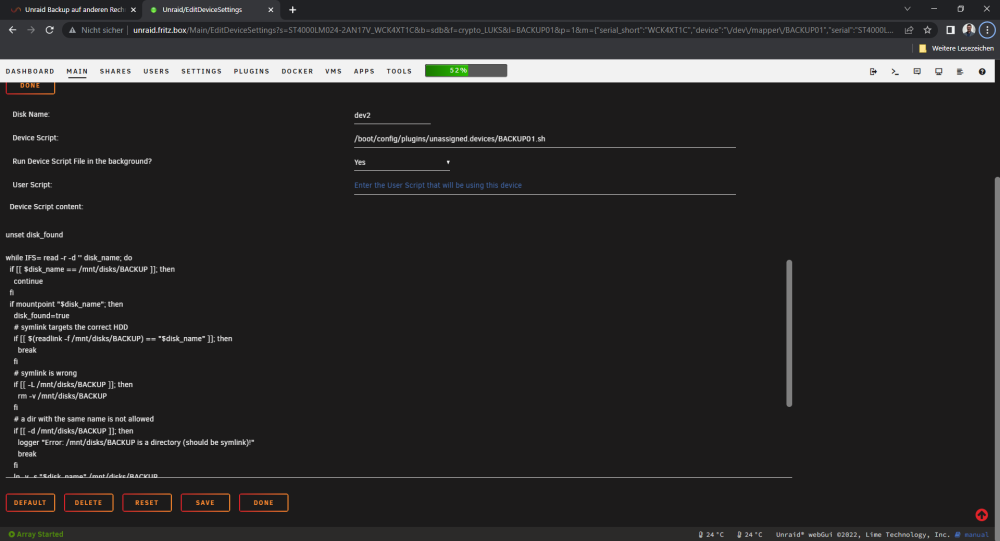Click the Device Script path field

pos(545,139)
